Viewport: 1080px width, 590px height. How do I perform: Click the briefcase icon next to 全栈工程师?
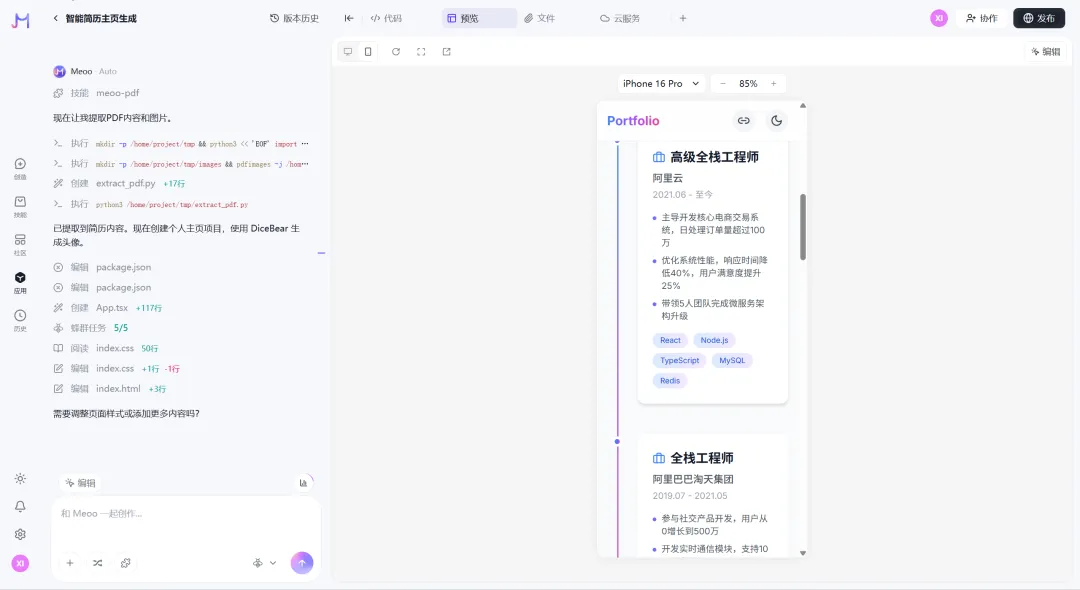coord(658,458)
